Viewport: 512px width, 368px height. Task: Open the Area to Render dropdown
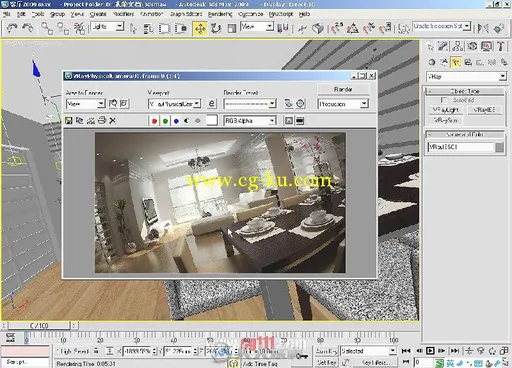pyautogui.click(x=85, y=104)
